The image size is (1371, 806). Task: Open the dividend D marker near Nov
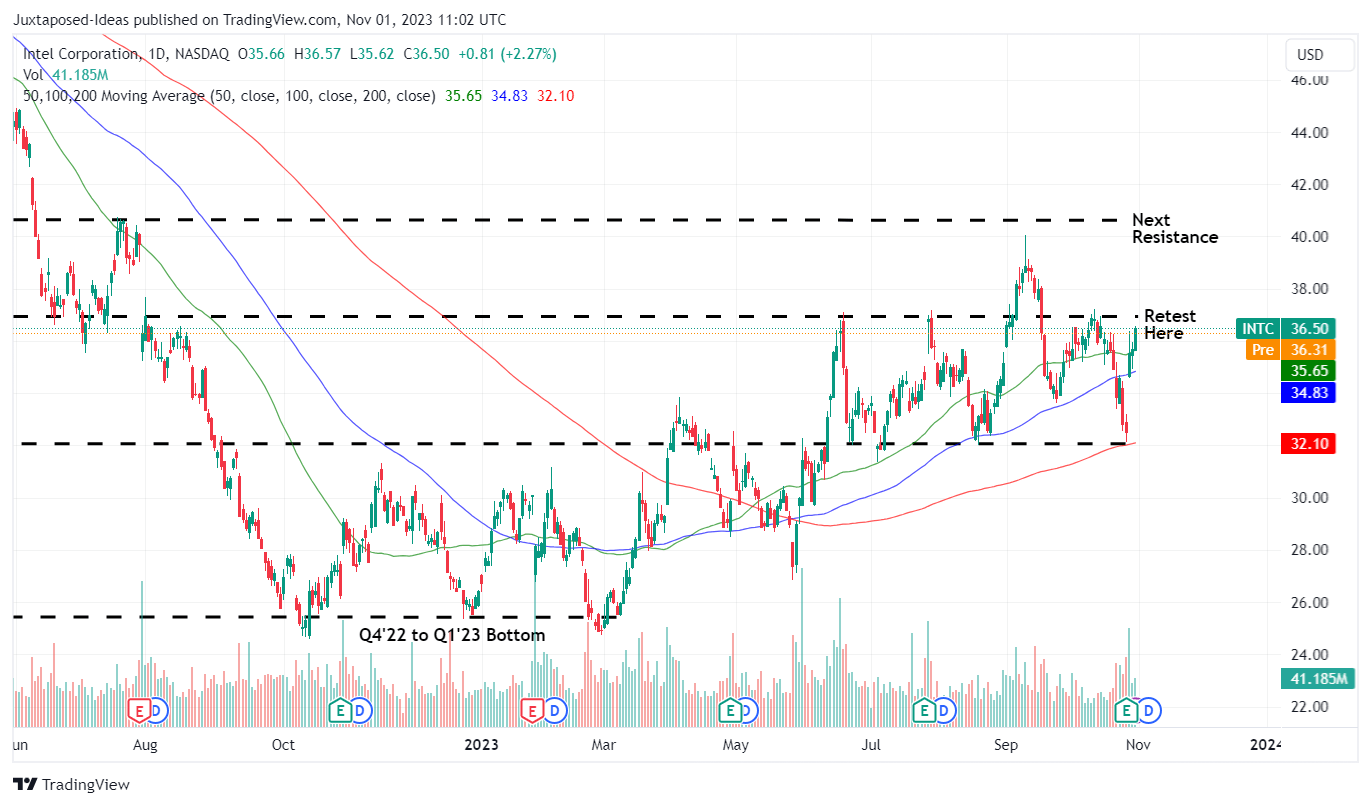click(x=1149, y=711)
